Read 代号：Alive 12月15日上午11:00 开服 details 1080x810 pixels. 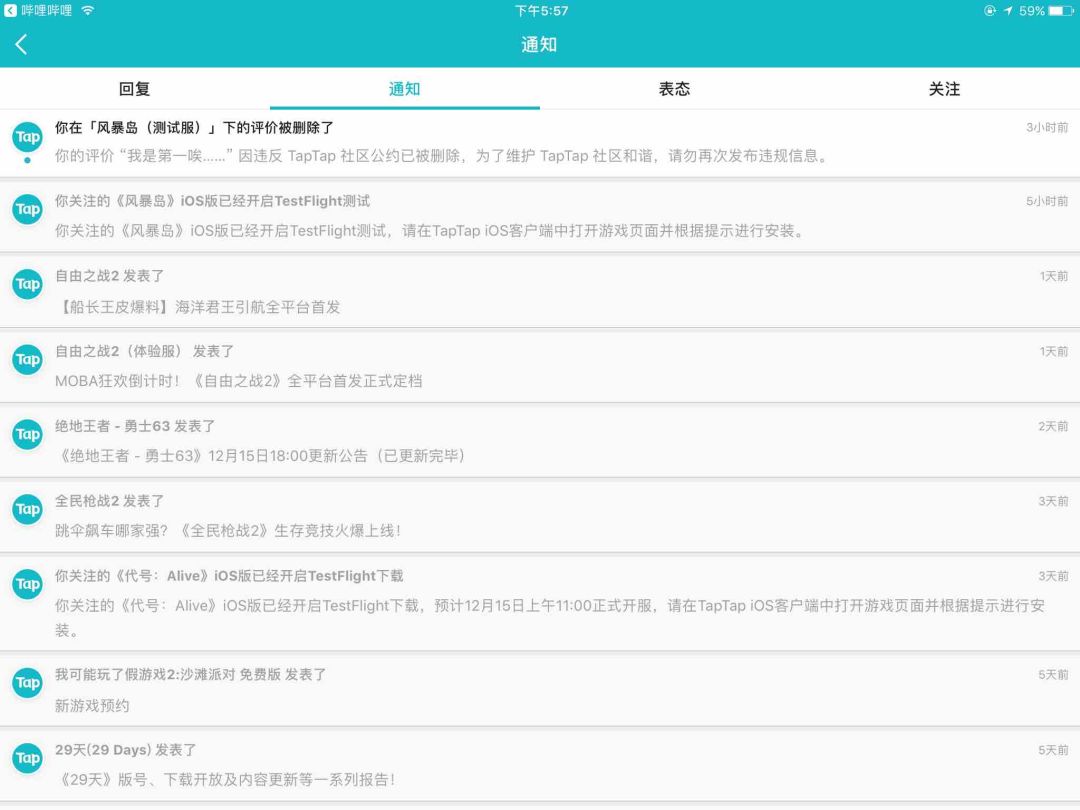click(550, 618)
